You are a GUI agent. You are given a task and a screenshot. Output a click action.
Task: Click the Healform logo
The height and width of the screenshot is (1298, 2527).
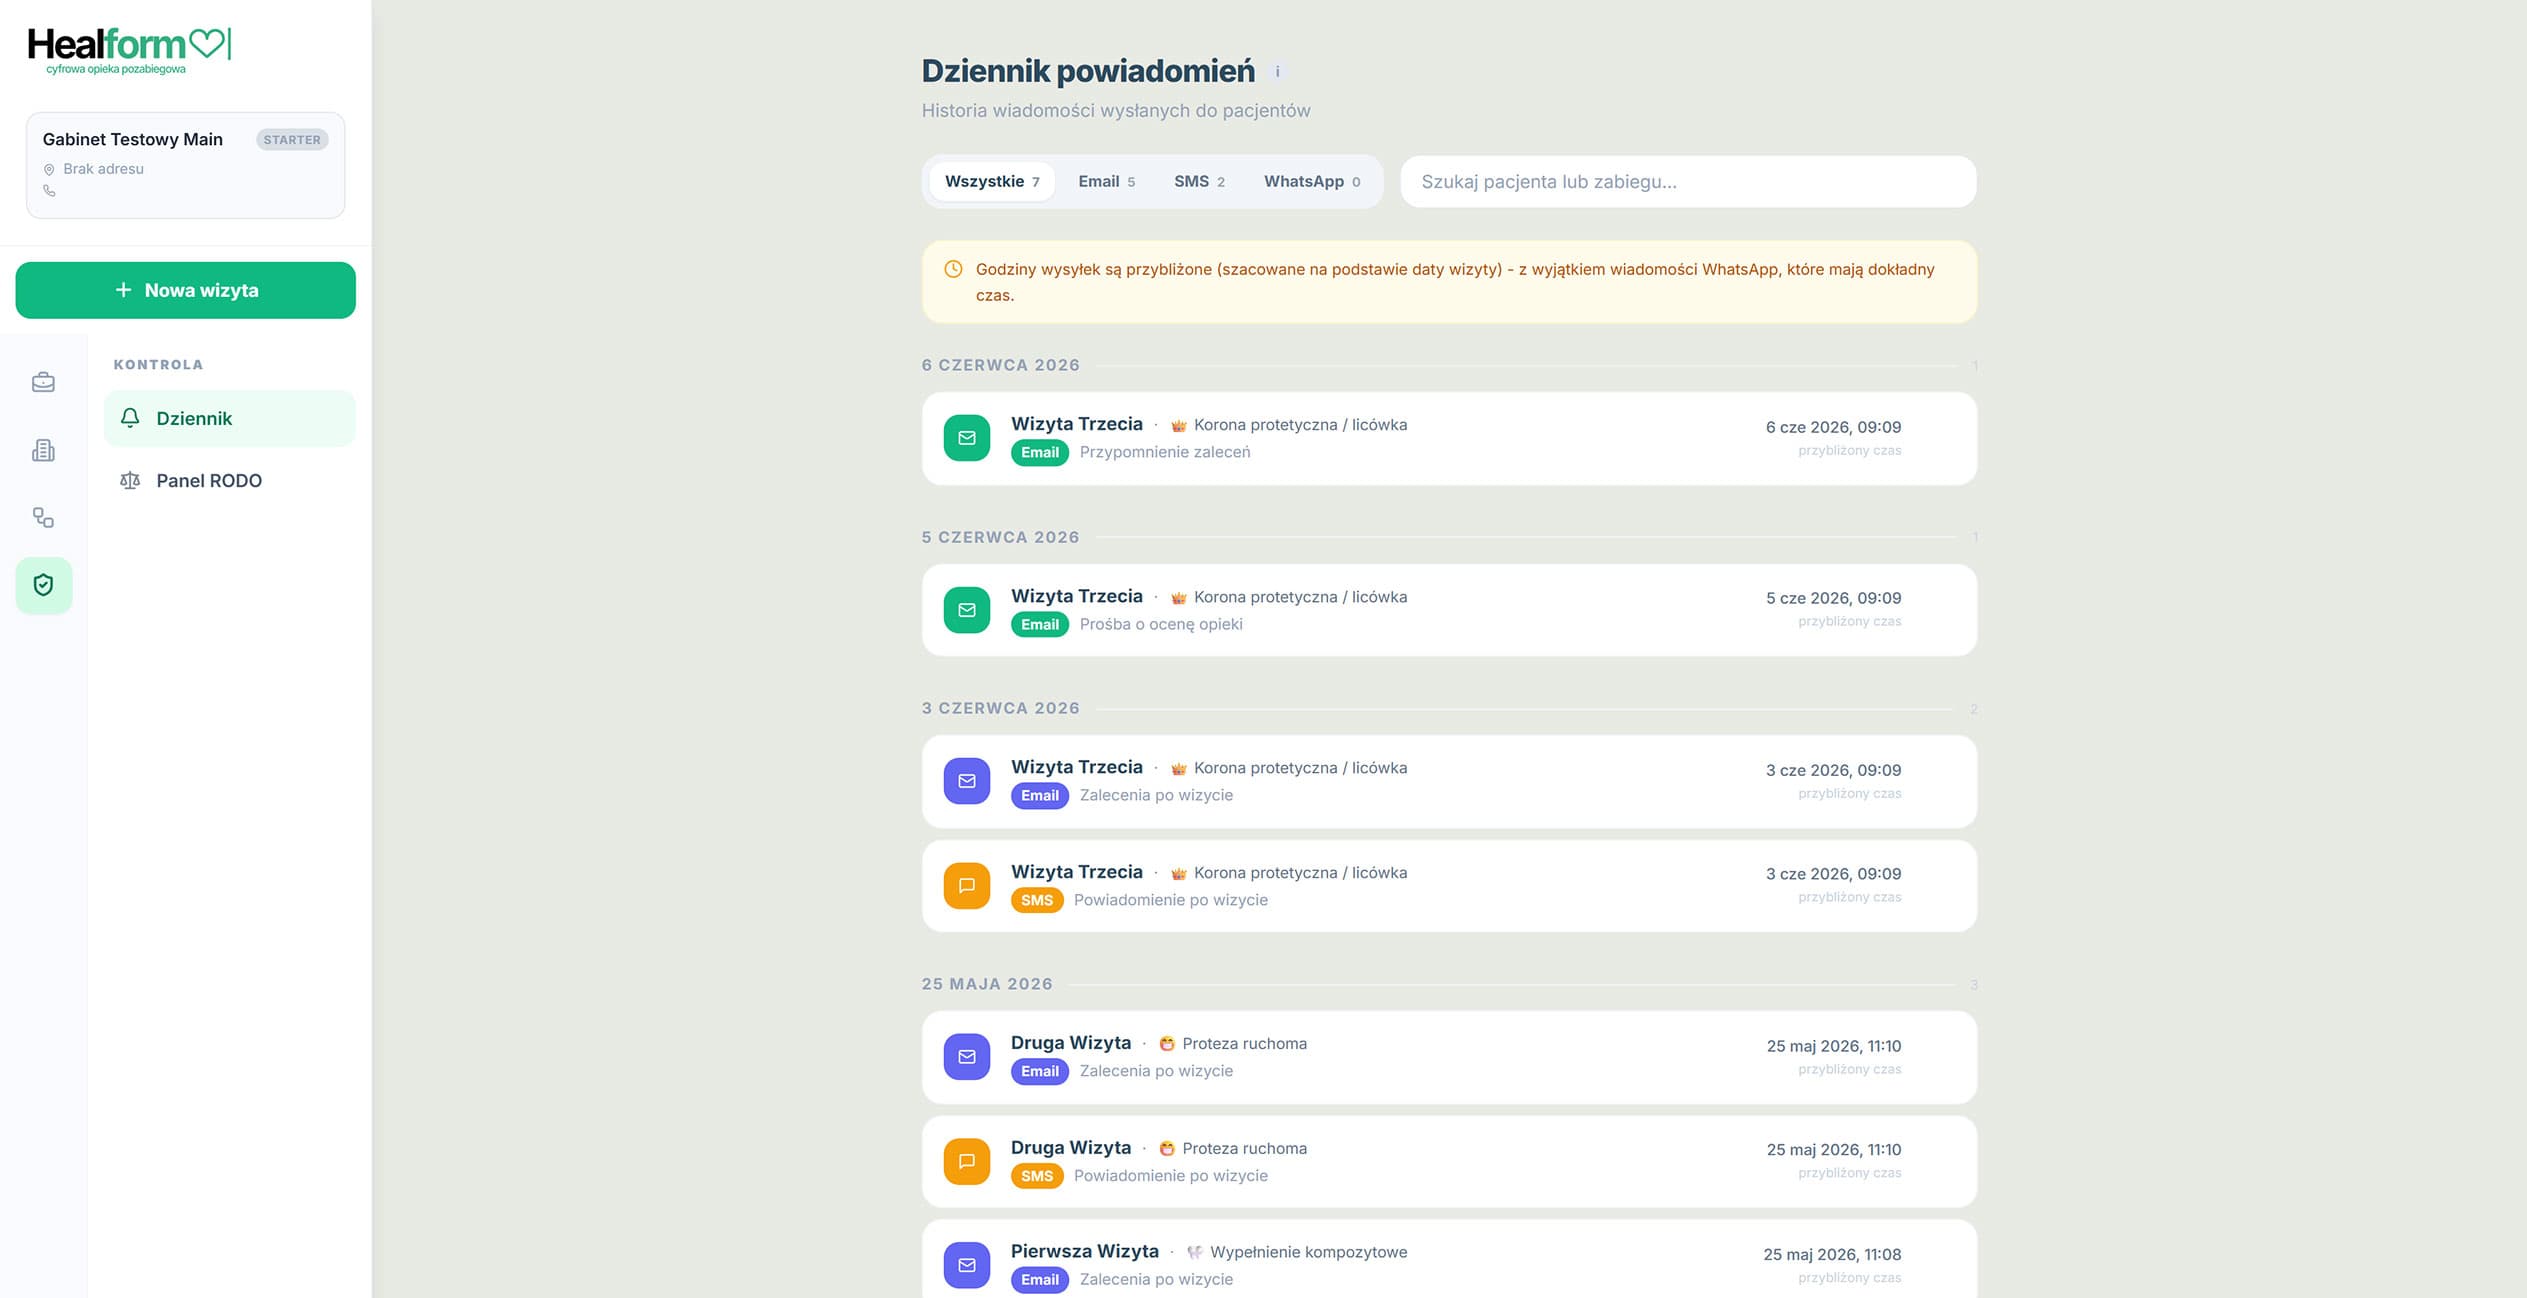pos(130,50)
